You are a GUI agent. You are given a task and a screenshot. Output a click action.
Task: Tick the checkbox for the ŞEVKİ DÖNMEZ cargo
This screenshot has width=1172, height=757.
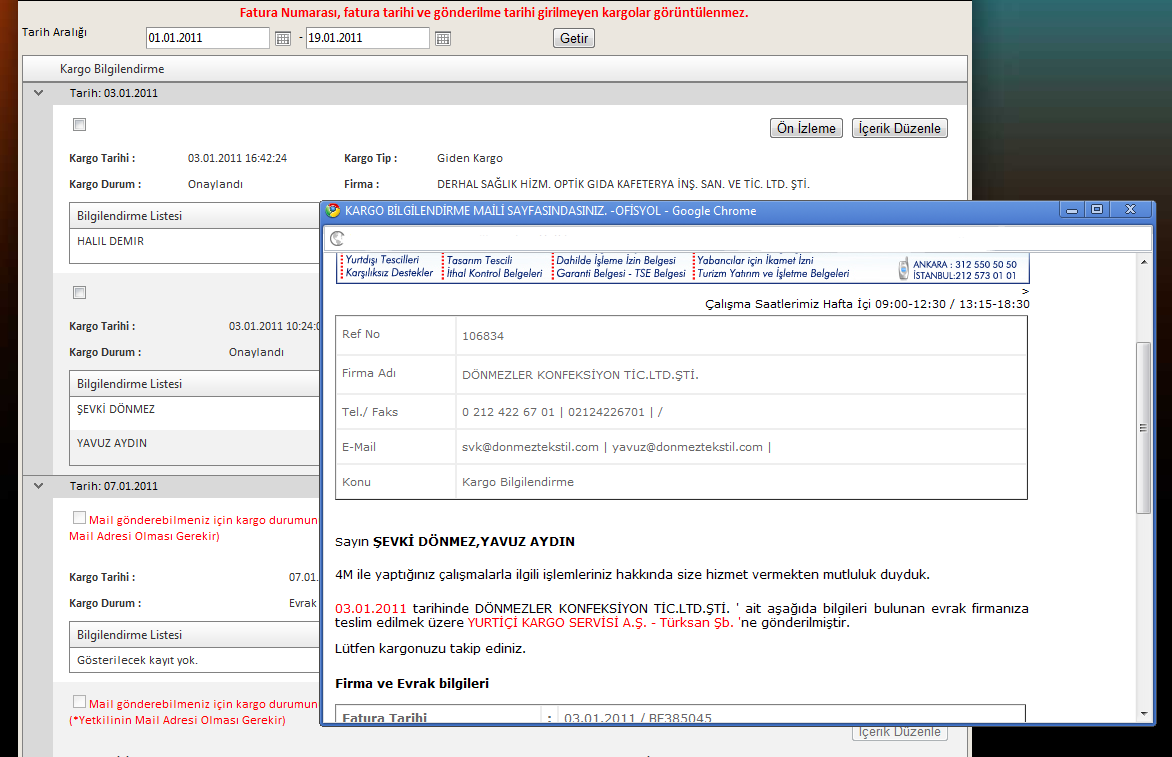(x=80, y=292)
